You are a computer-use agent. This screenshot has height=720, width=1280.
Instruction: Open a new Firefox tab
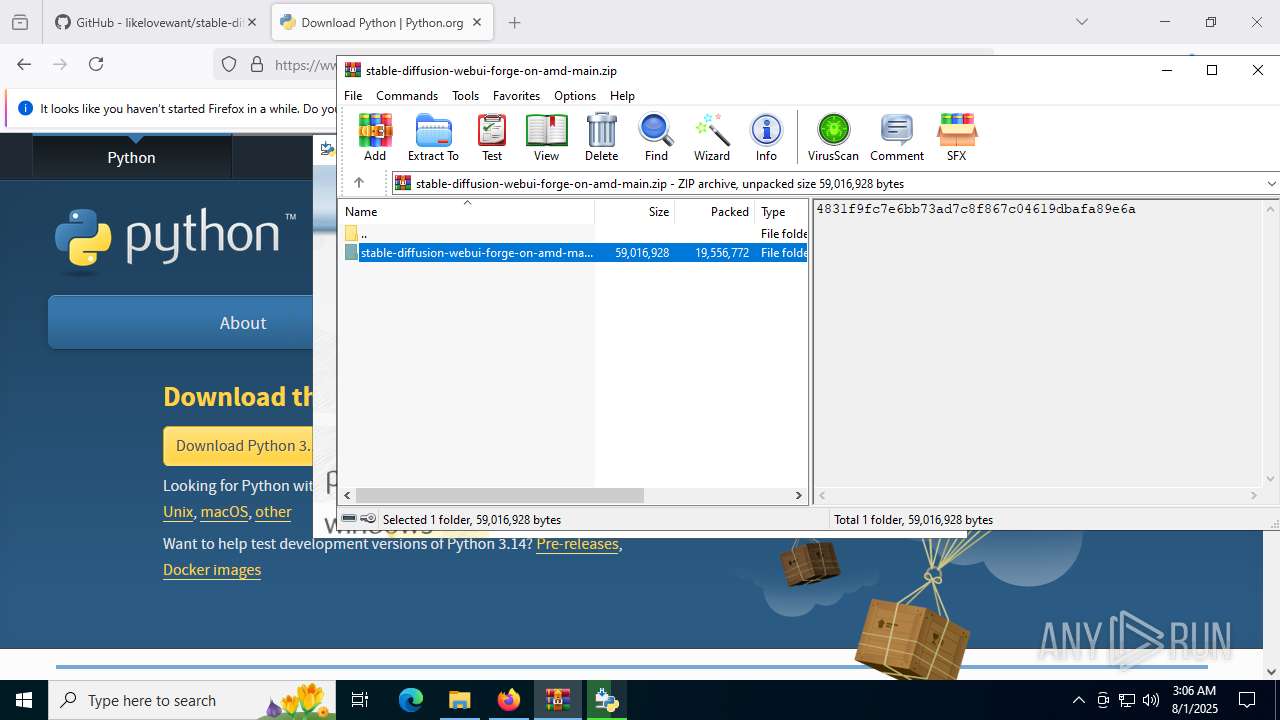[515, 22]
